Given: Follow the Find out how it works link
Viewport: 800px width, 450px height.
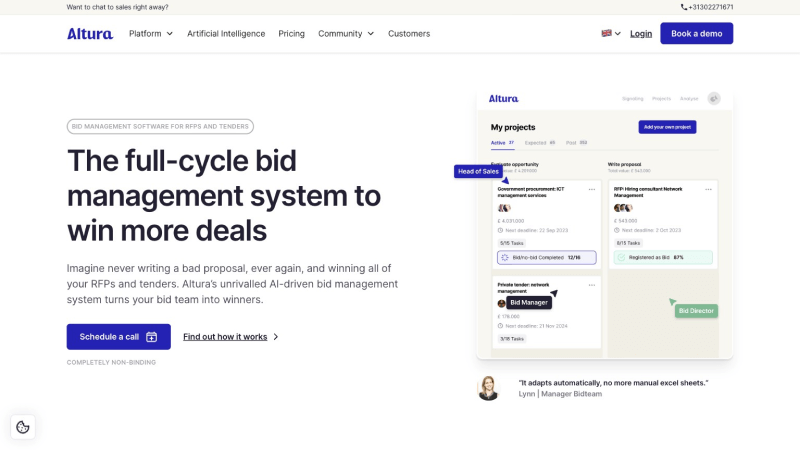Looking at the screenshot, I should point(231,337).
